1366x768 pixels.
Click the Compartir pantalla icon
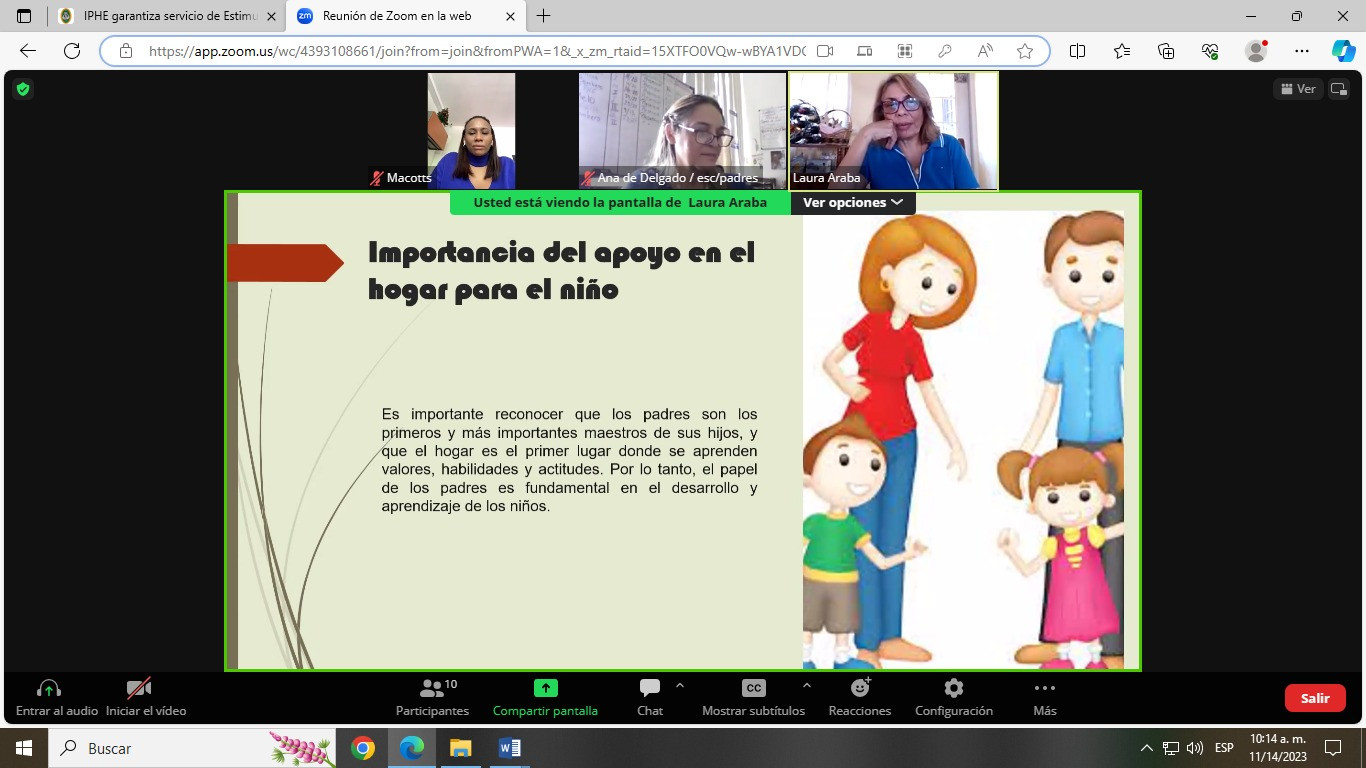pos(545,688)
